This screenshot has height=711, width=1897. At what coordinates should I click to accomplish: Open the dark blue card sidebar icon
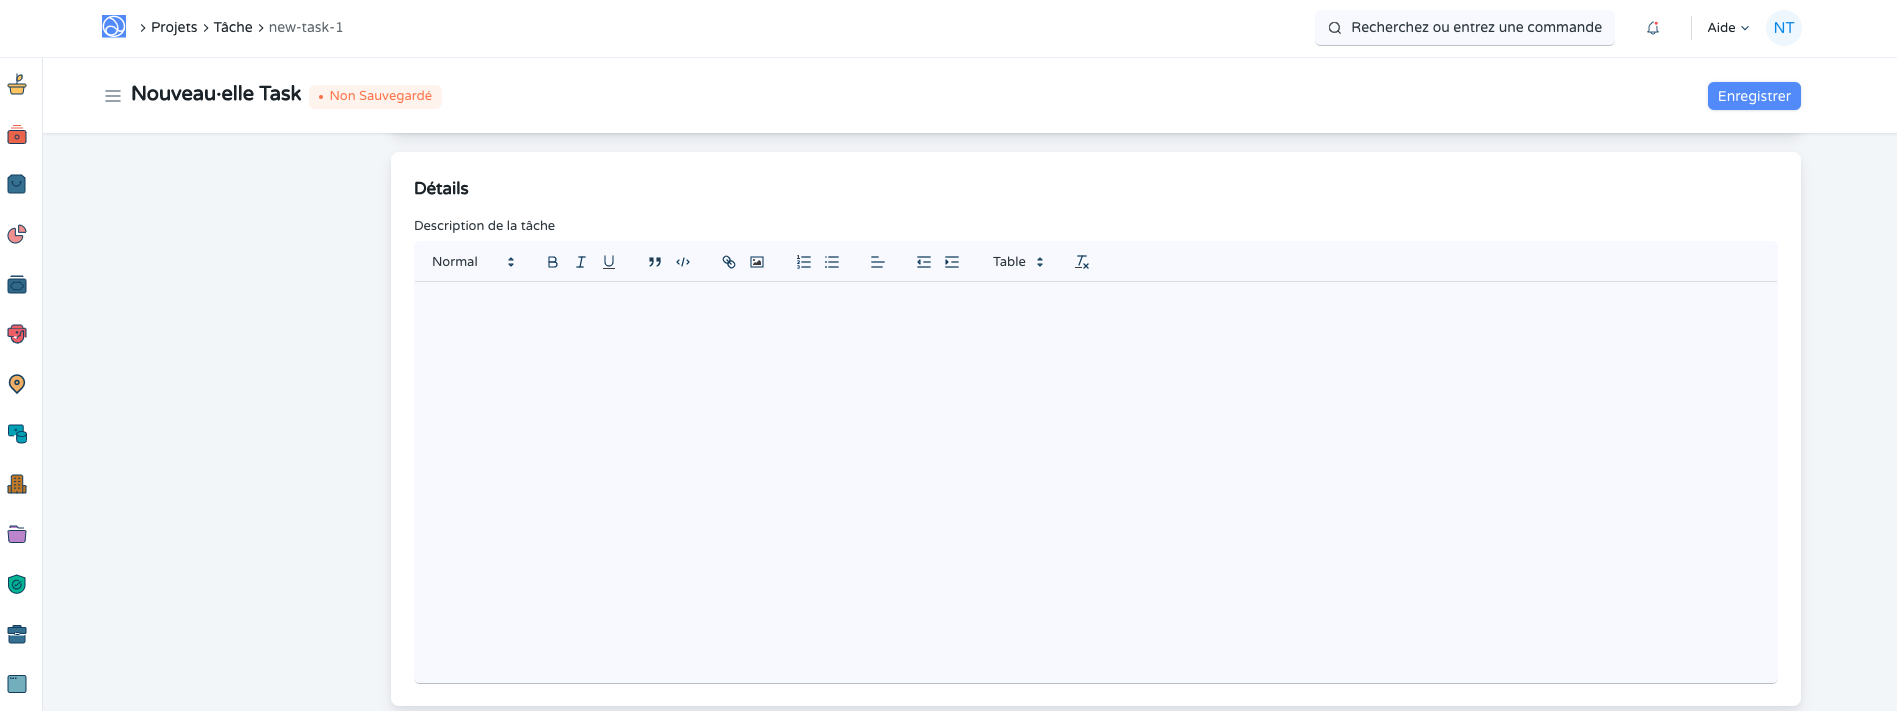(17, 285)
